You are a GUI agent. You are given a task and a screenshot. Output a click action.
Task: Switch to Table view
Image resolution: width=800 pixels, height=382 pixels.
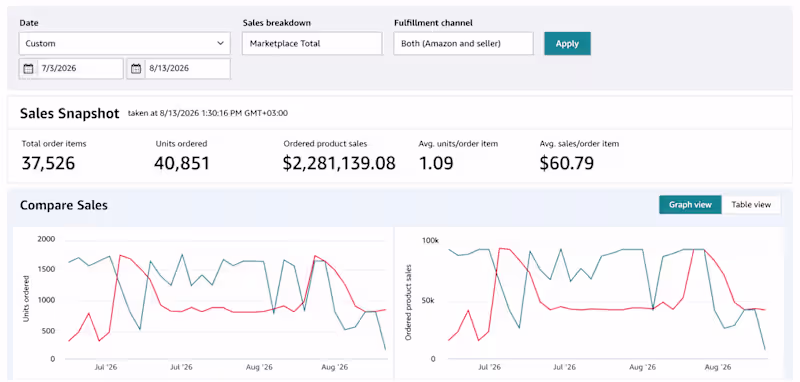coord(751,205)
